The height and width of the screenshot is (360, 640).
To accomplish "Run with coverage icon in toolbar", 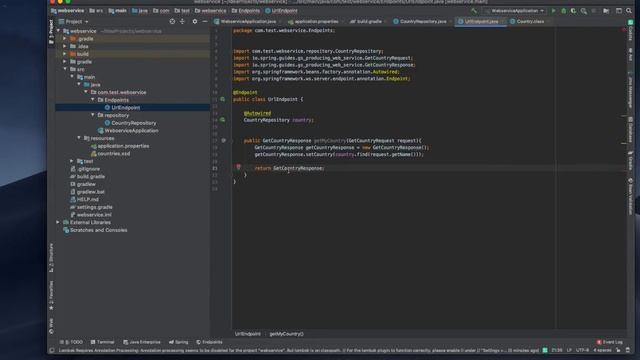I will (x=573, y=11).
